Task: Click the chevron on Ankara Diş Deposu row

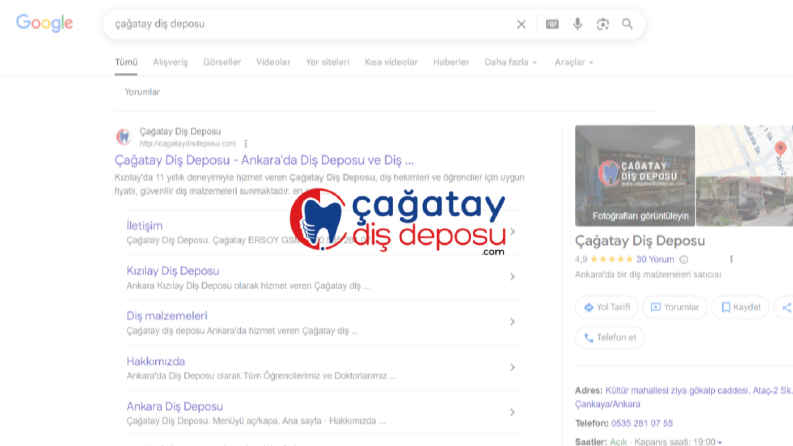Action: click(x=512, y=412)
